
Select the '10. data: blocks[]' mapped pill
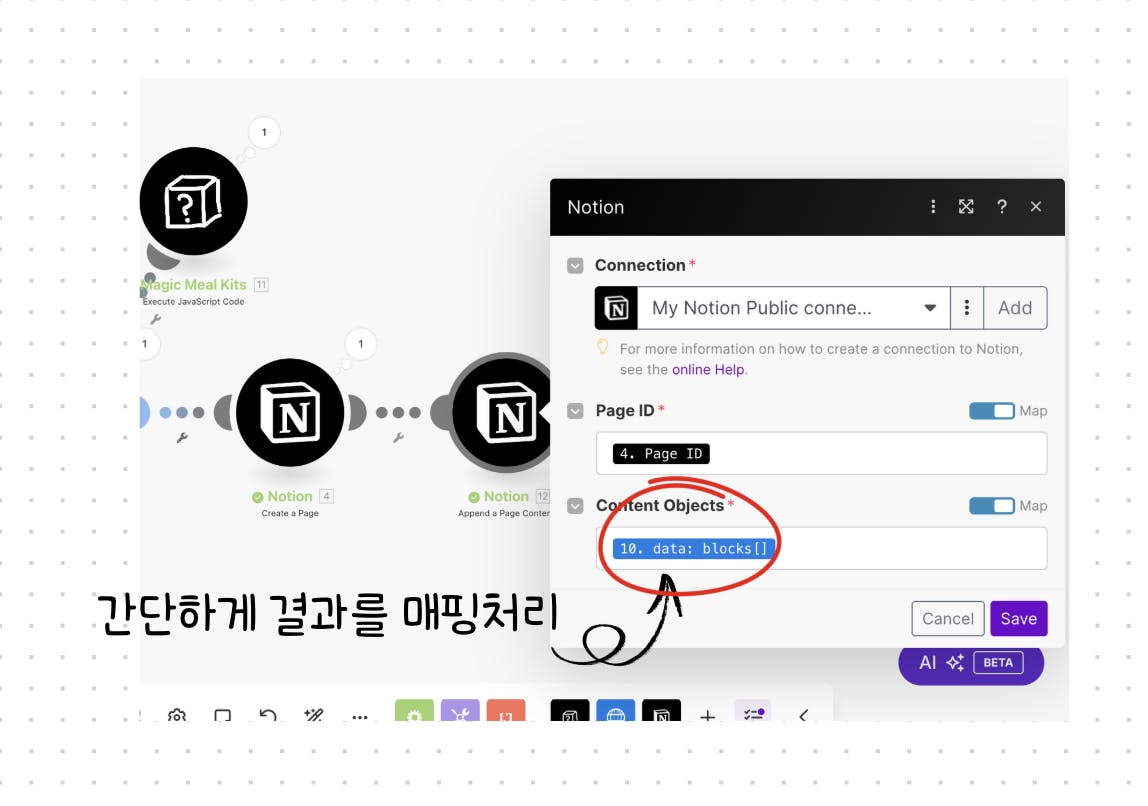(693, 548)
